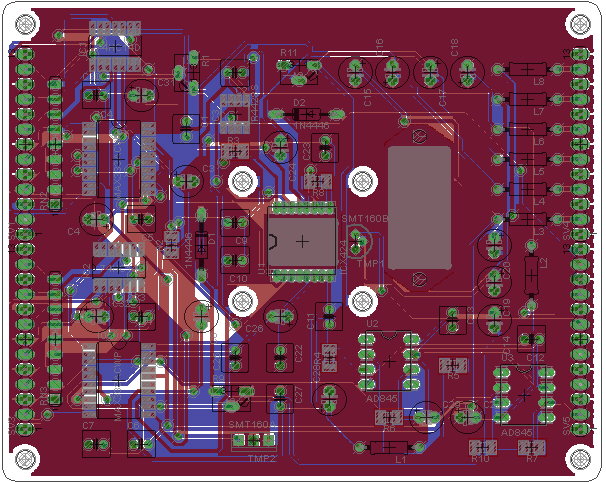Select inductor L1 at board bottom
606x482 pixels.
pyautogui.click(x=389, y=448)
